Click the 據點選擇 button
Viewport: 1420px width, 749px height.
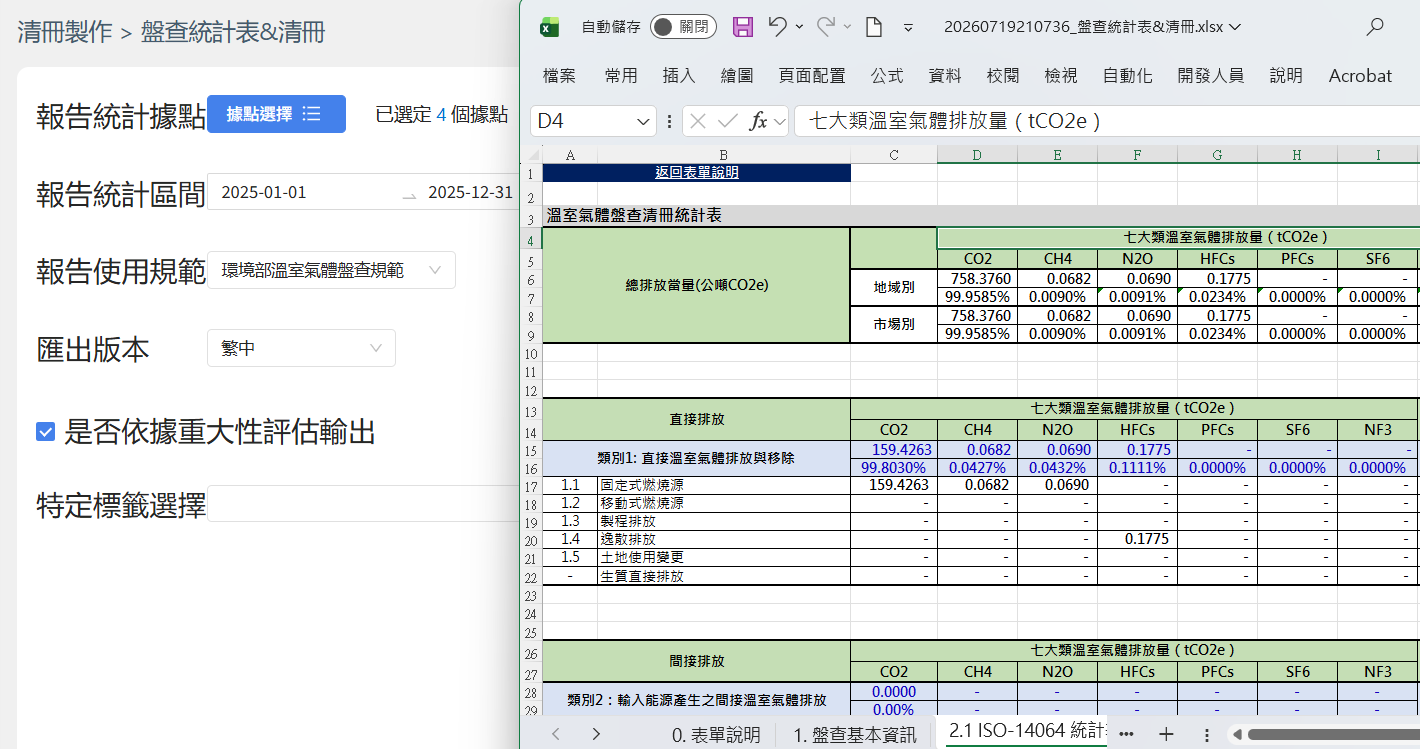[x=276, y=114]
